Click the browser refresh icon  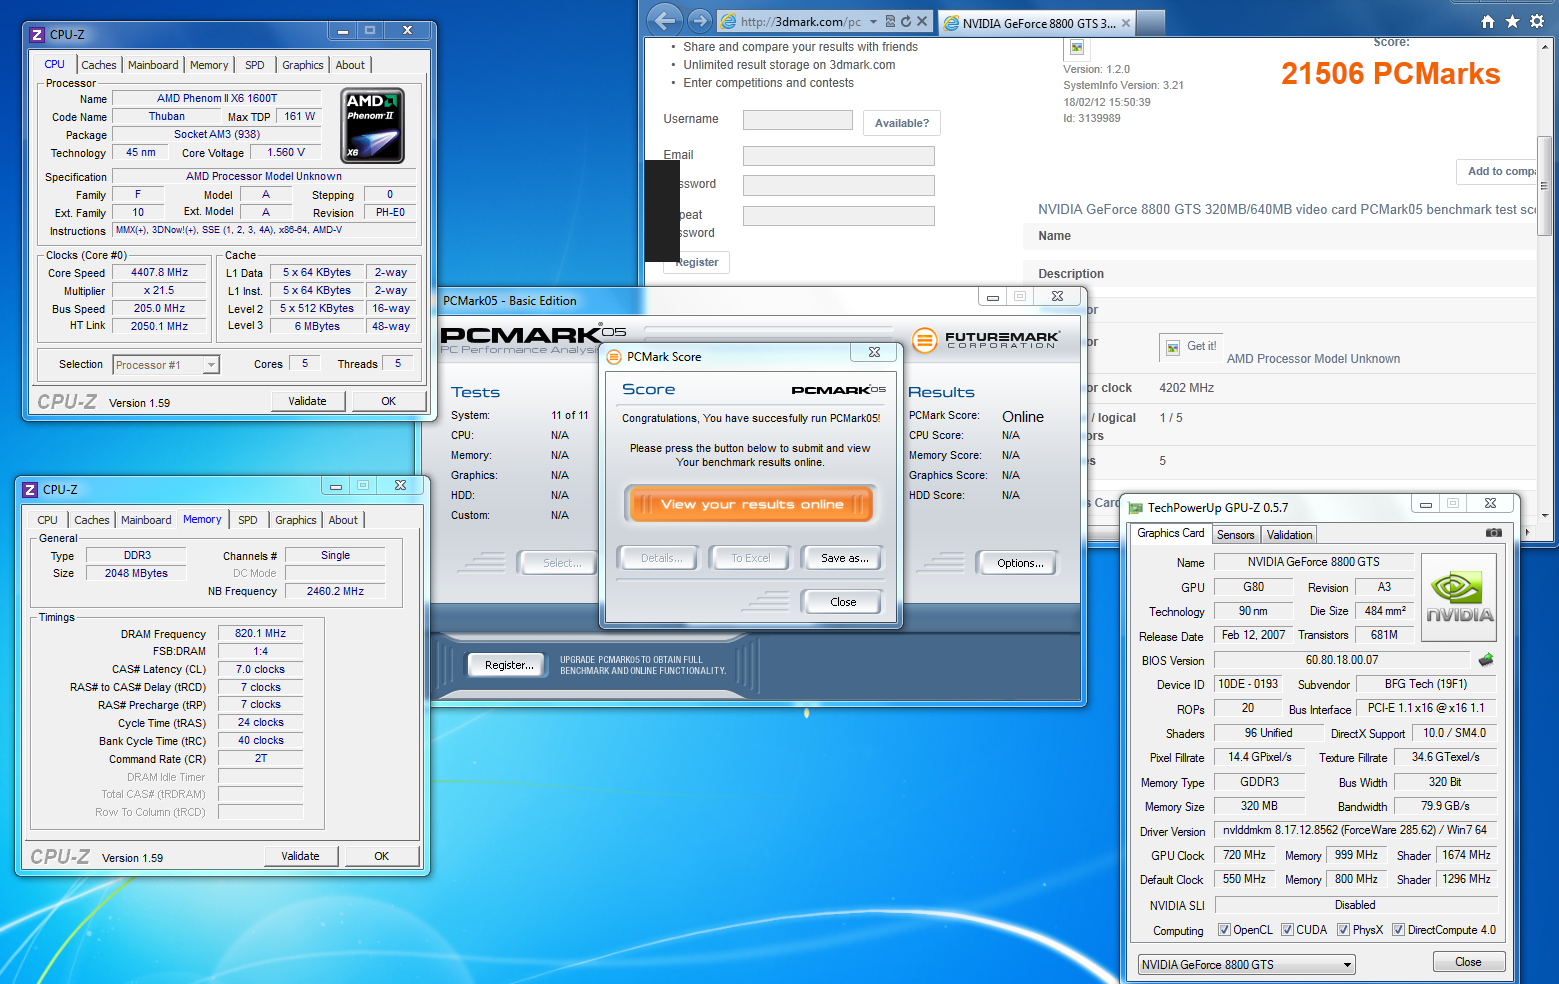tap(906, 21)
